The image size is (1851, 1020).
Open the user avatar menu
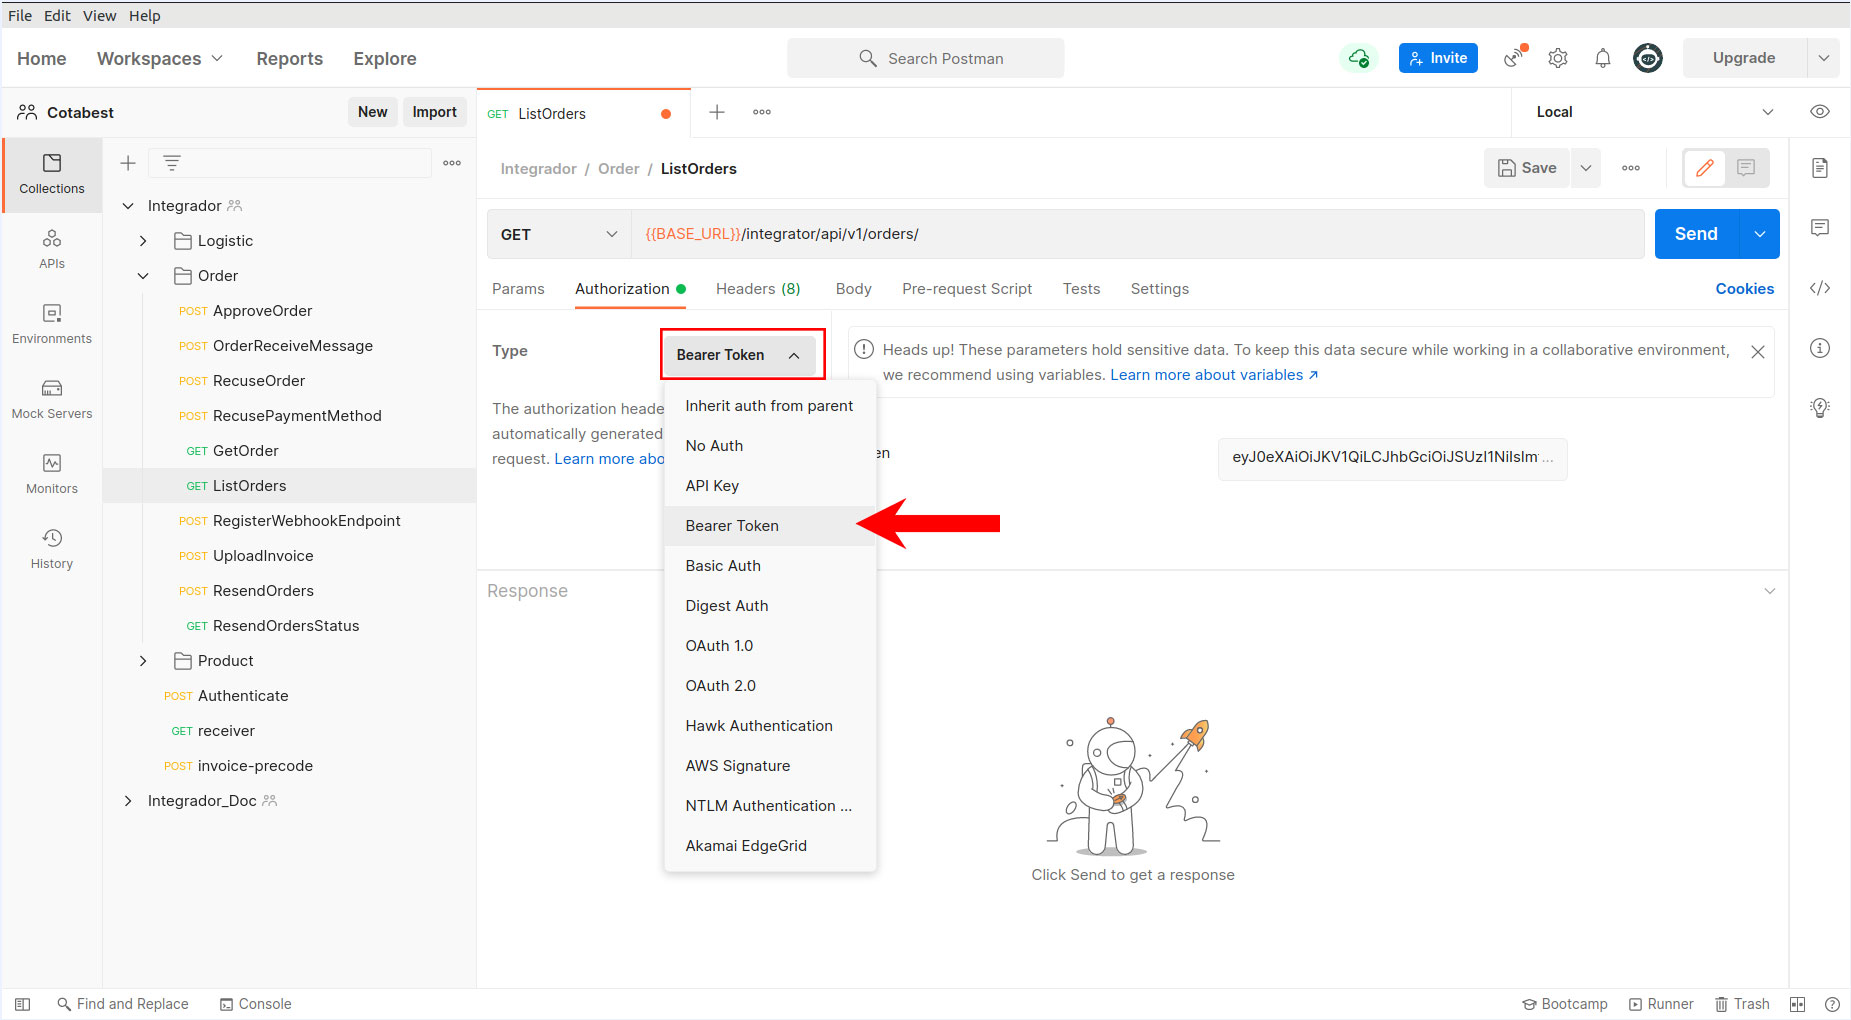pos(1648,58)
